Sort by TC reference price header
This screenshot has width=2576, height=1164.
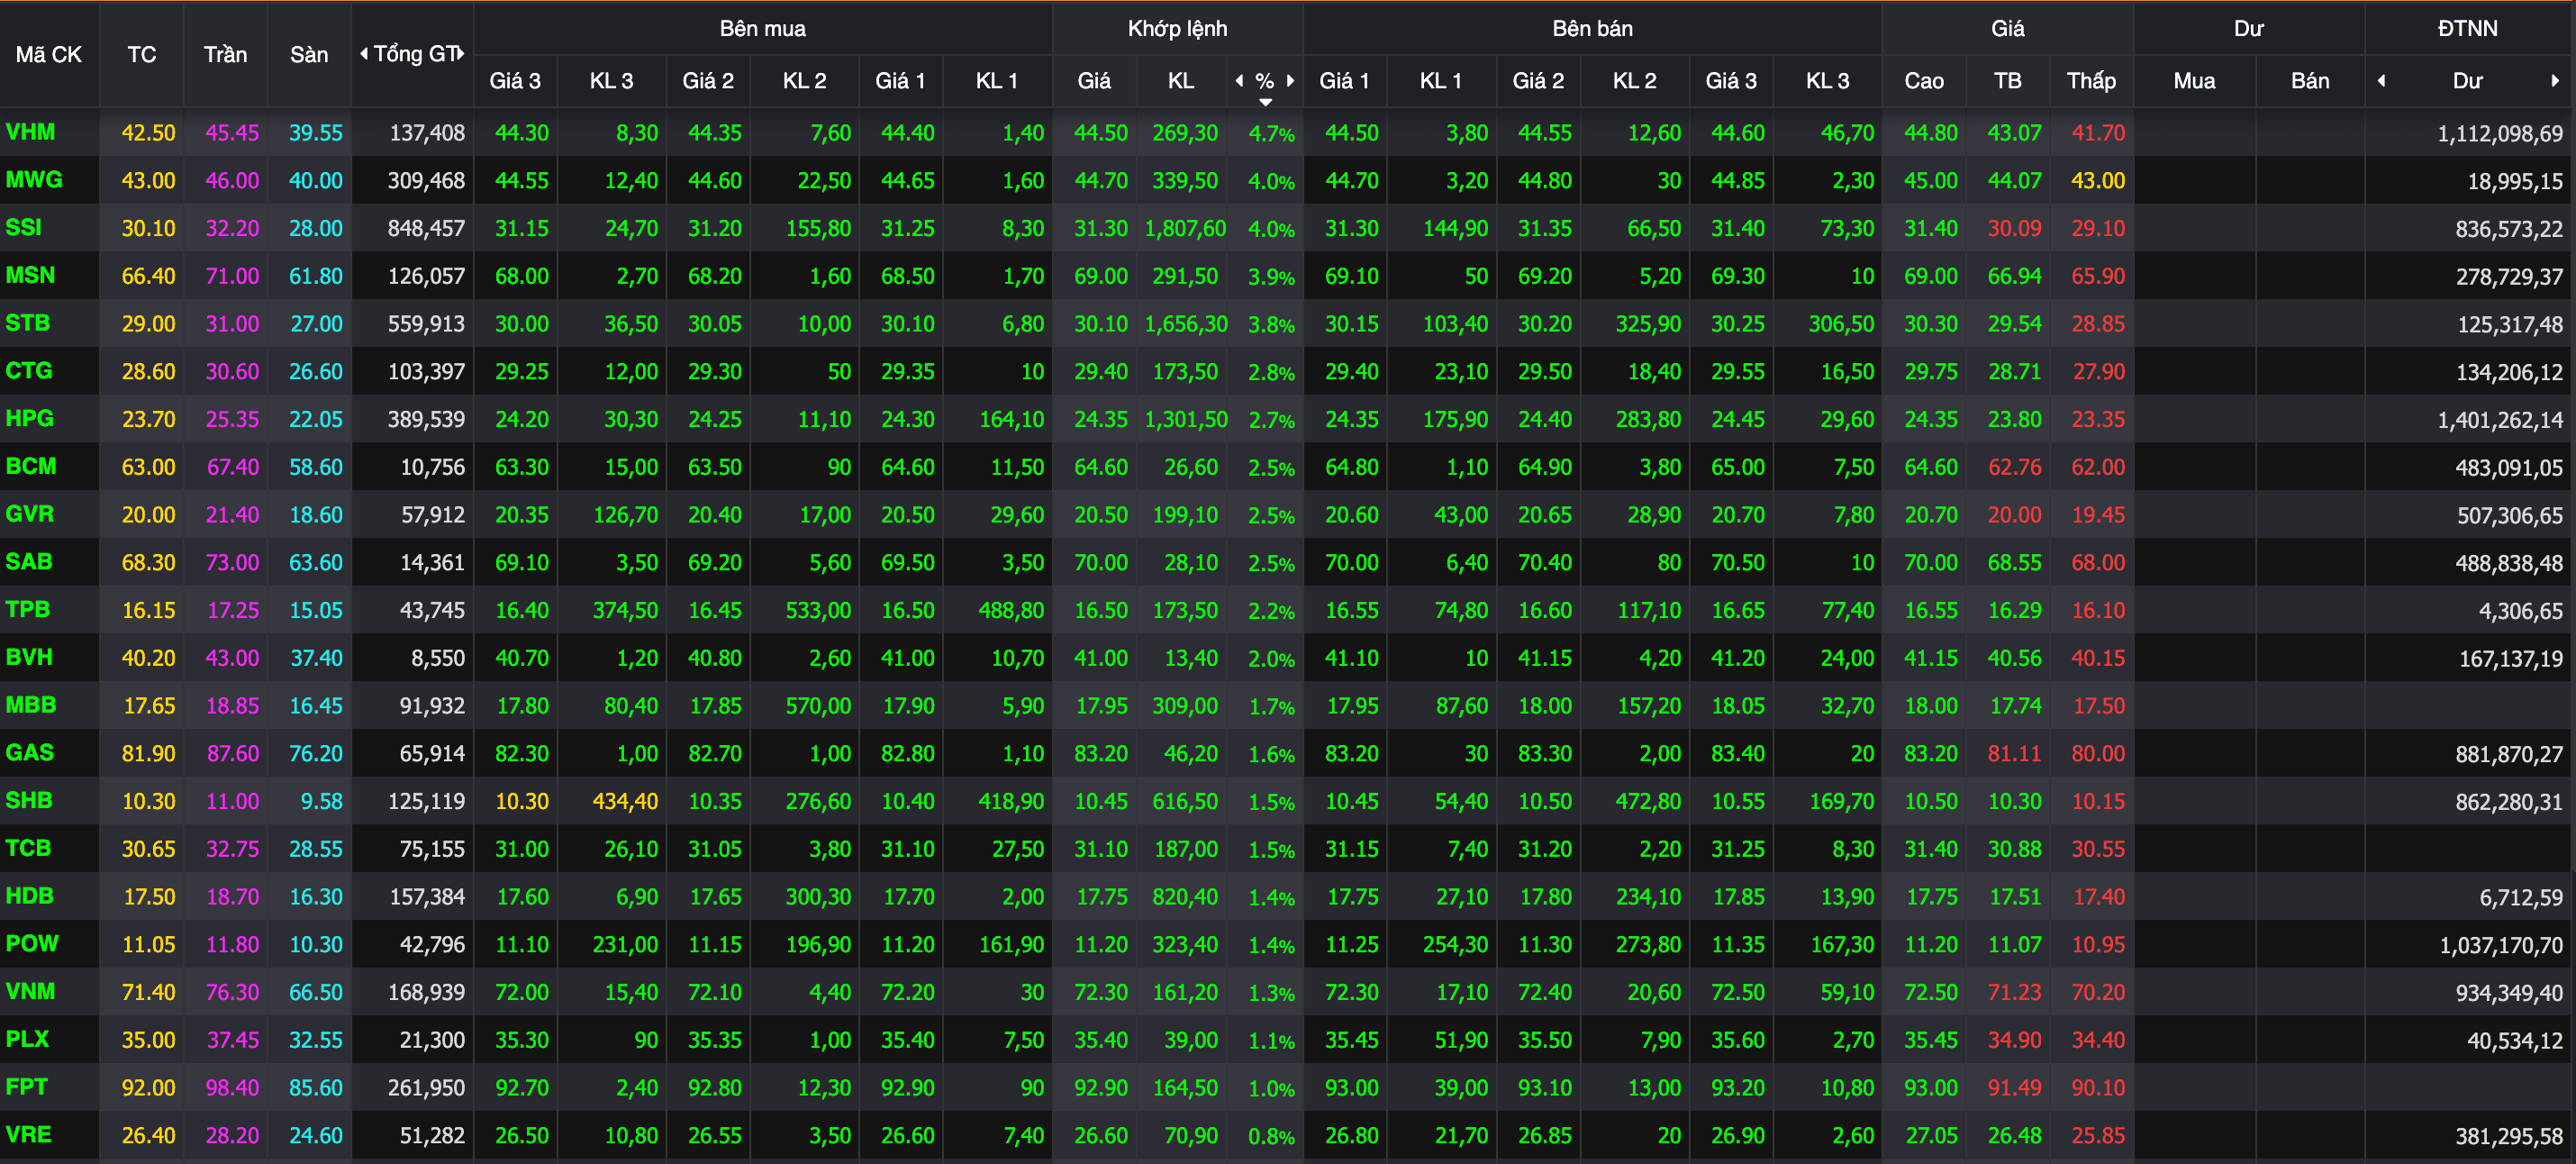pos(142,55)
